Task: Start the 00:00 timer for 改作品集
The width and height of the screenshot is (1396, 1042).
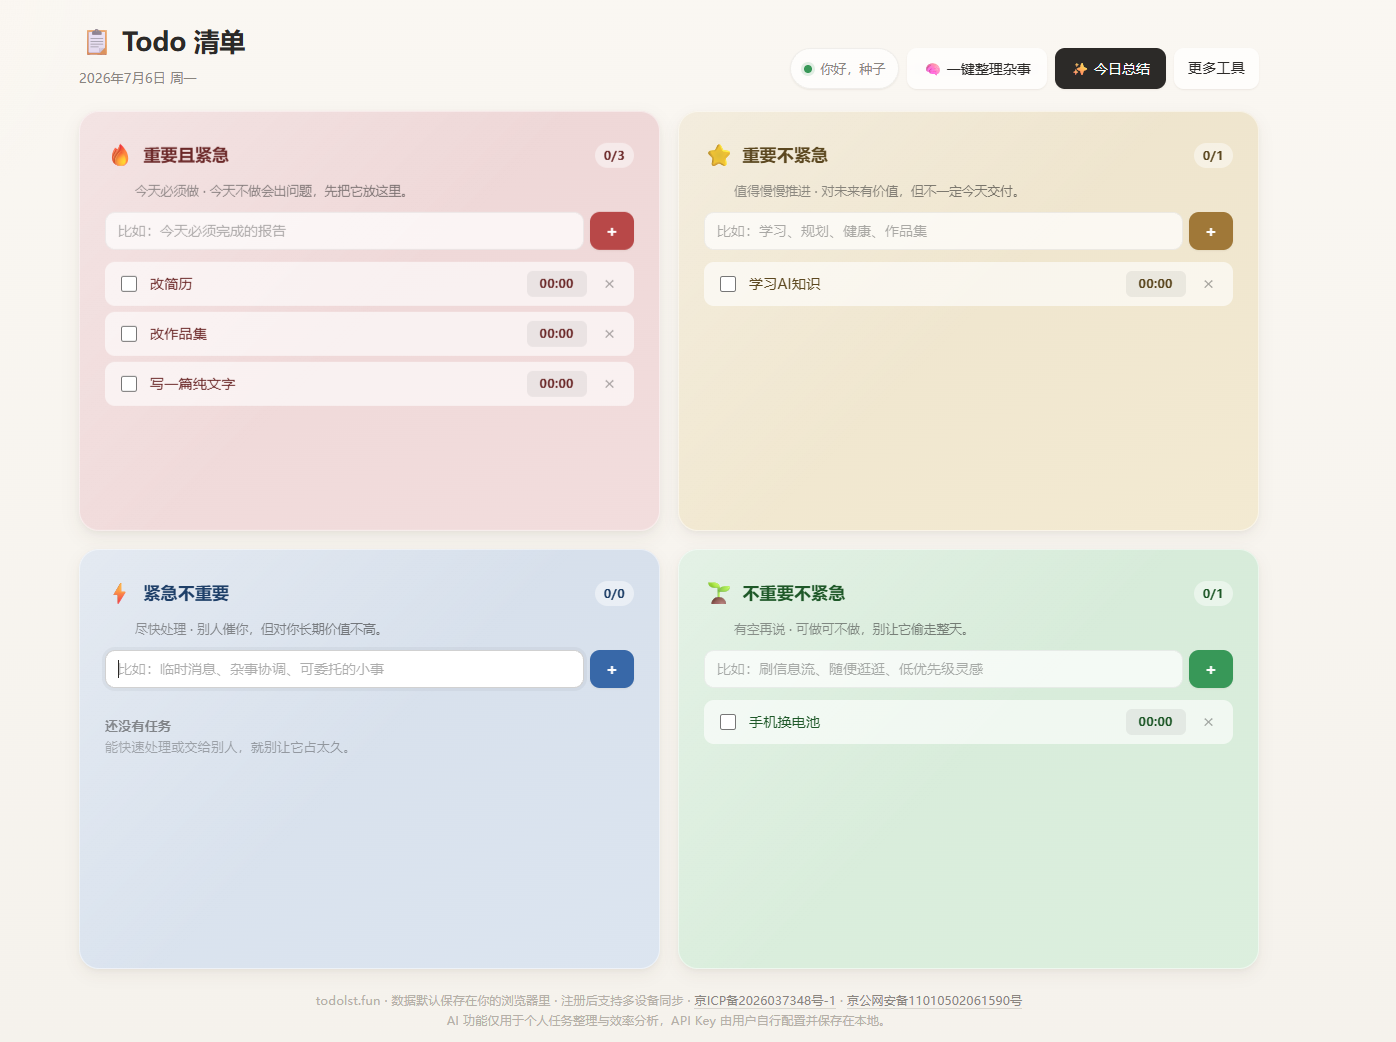Action: point(557,334)
